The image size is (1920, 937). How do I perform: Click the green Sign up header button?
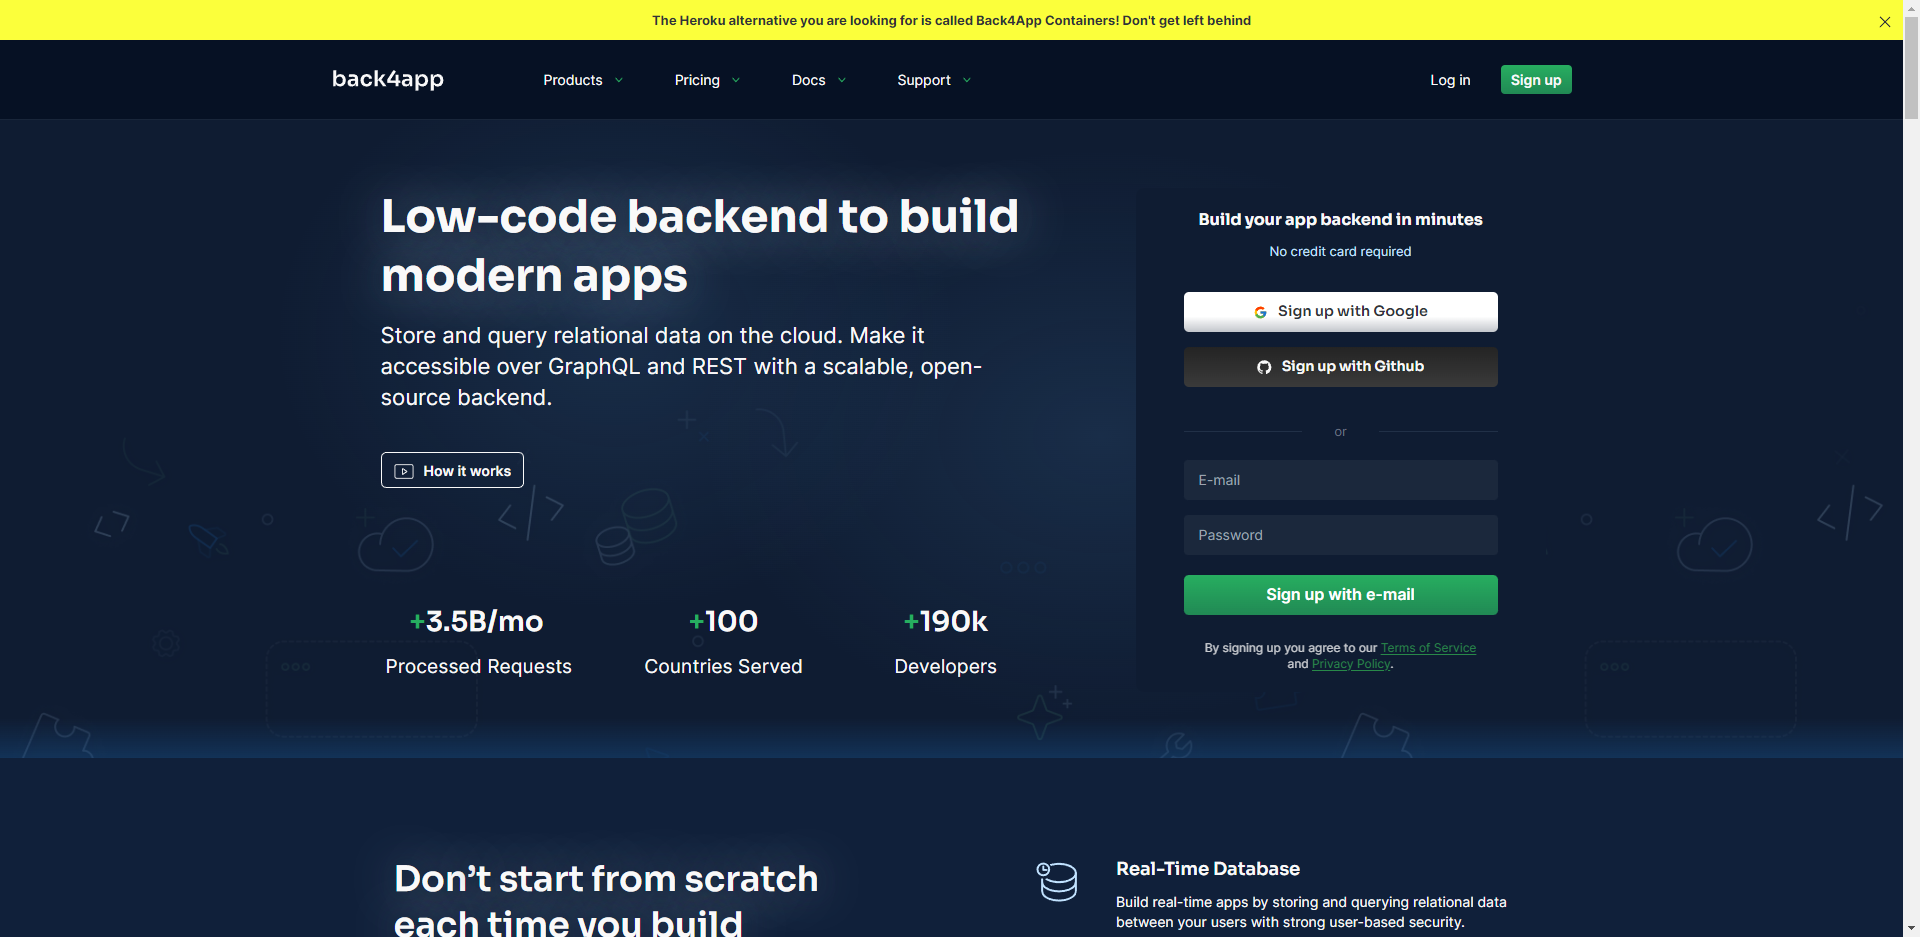coord(1536,80)
